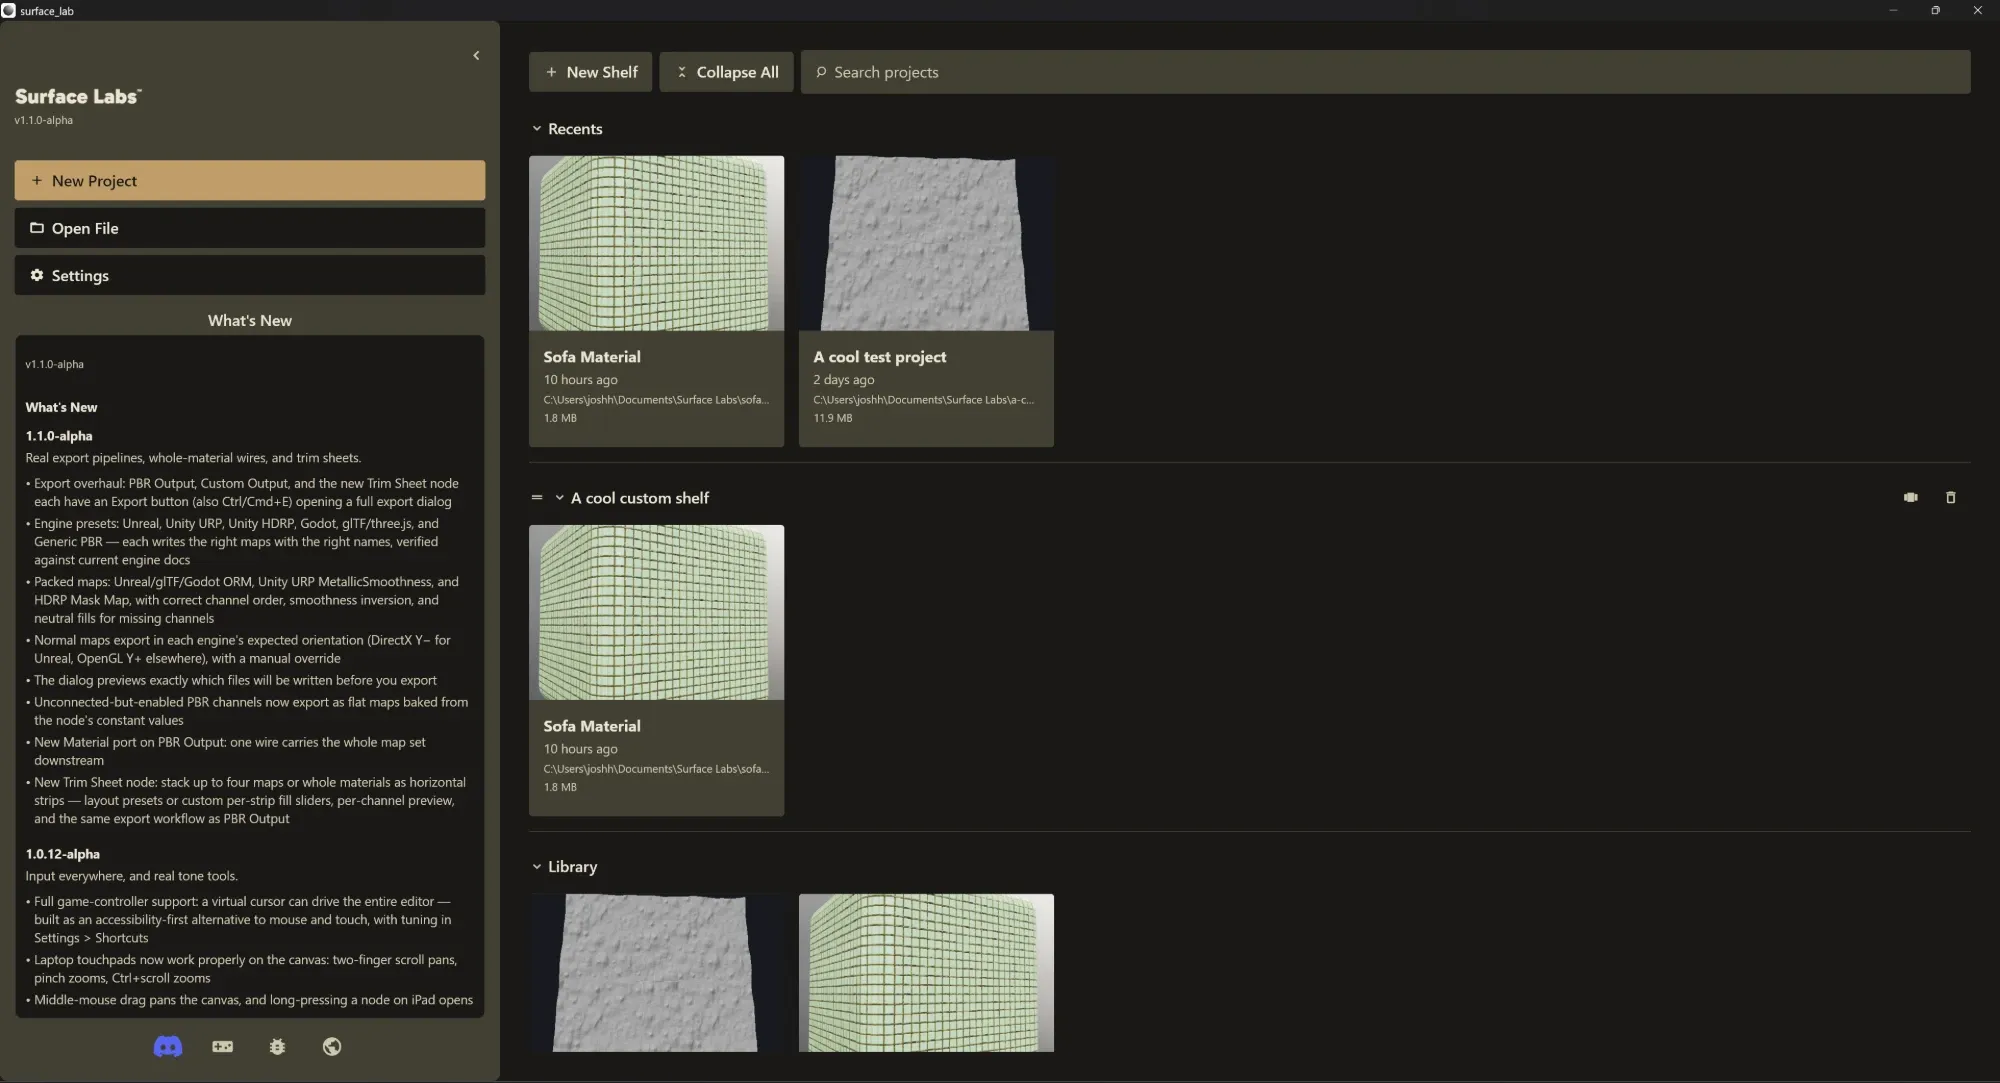
Task: Click the 1.0.12-alpha changelog heading
Action: [x=63, y=854]
